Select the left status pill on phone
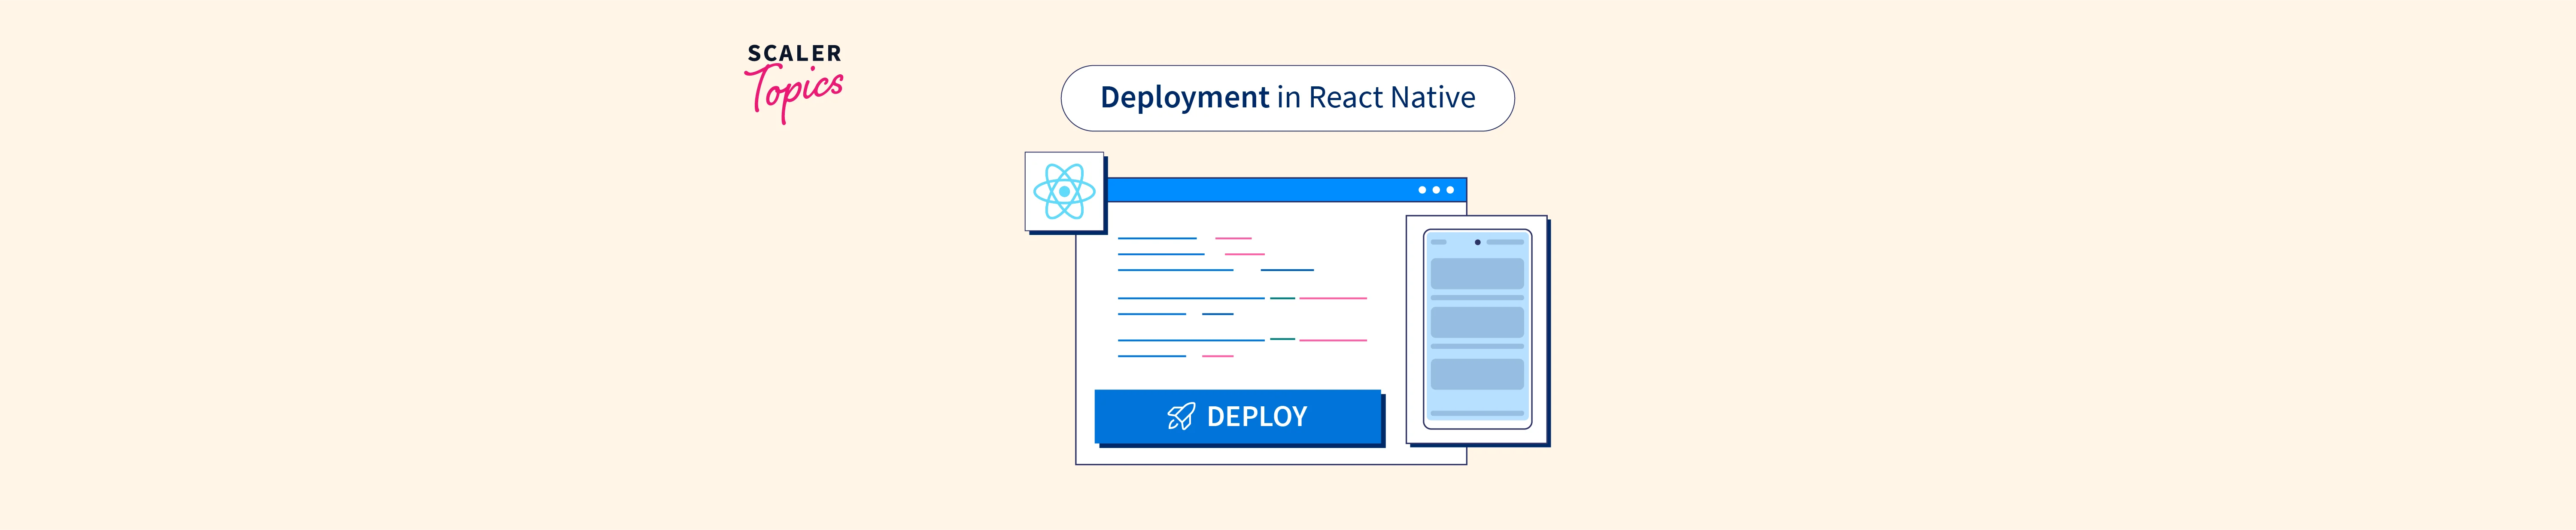Image resolution: width=2576 pixels, height=530 pixels. point(1439,242)
